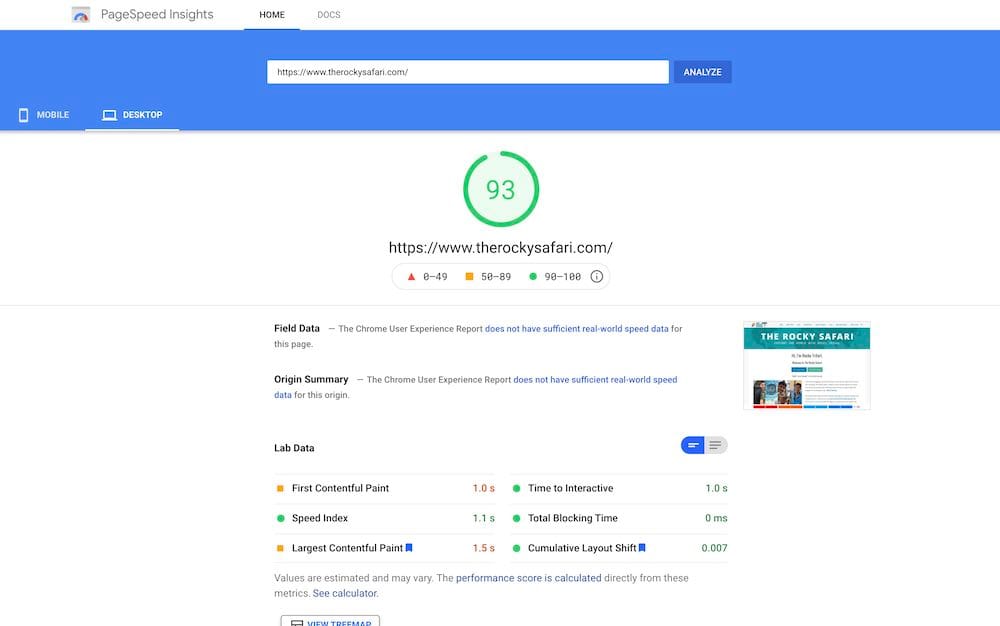
Task: Click the desktop laptop icon
Action: coord(110,115)
